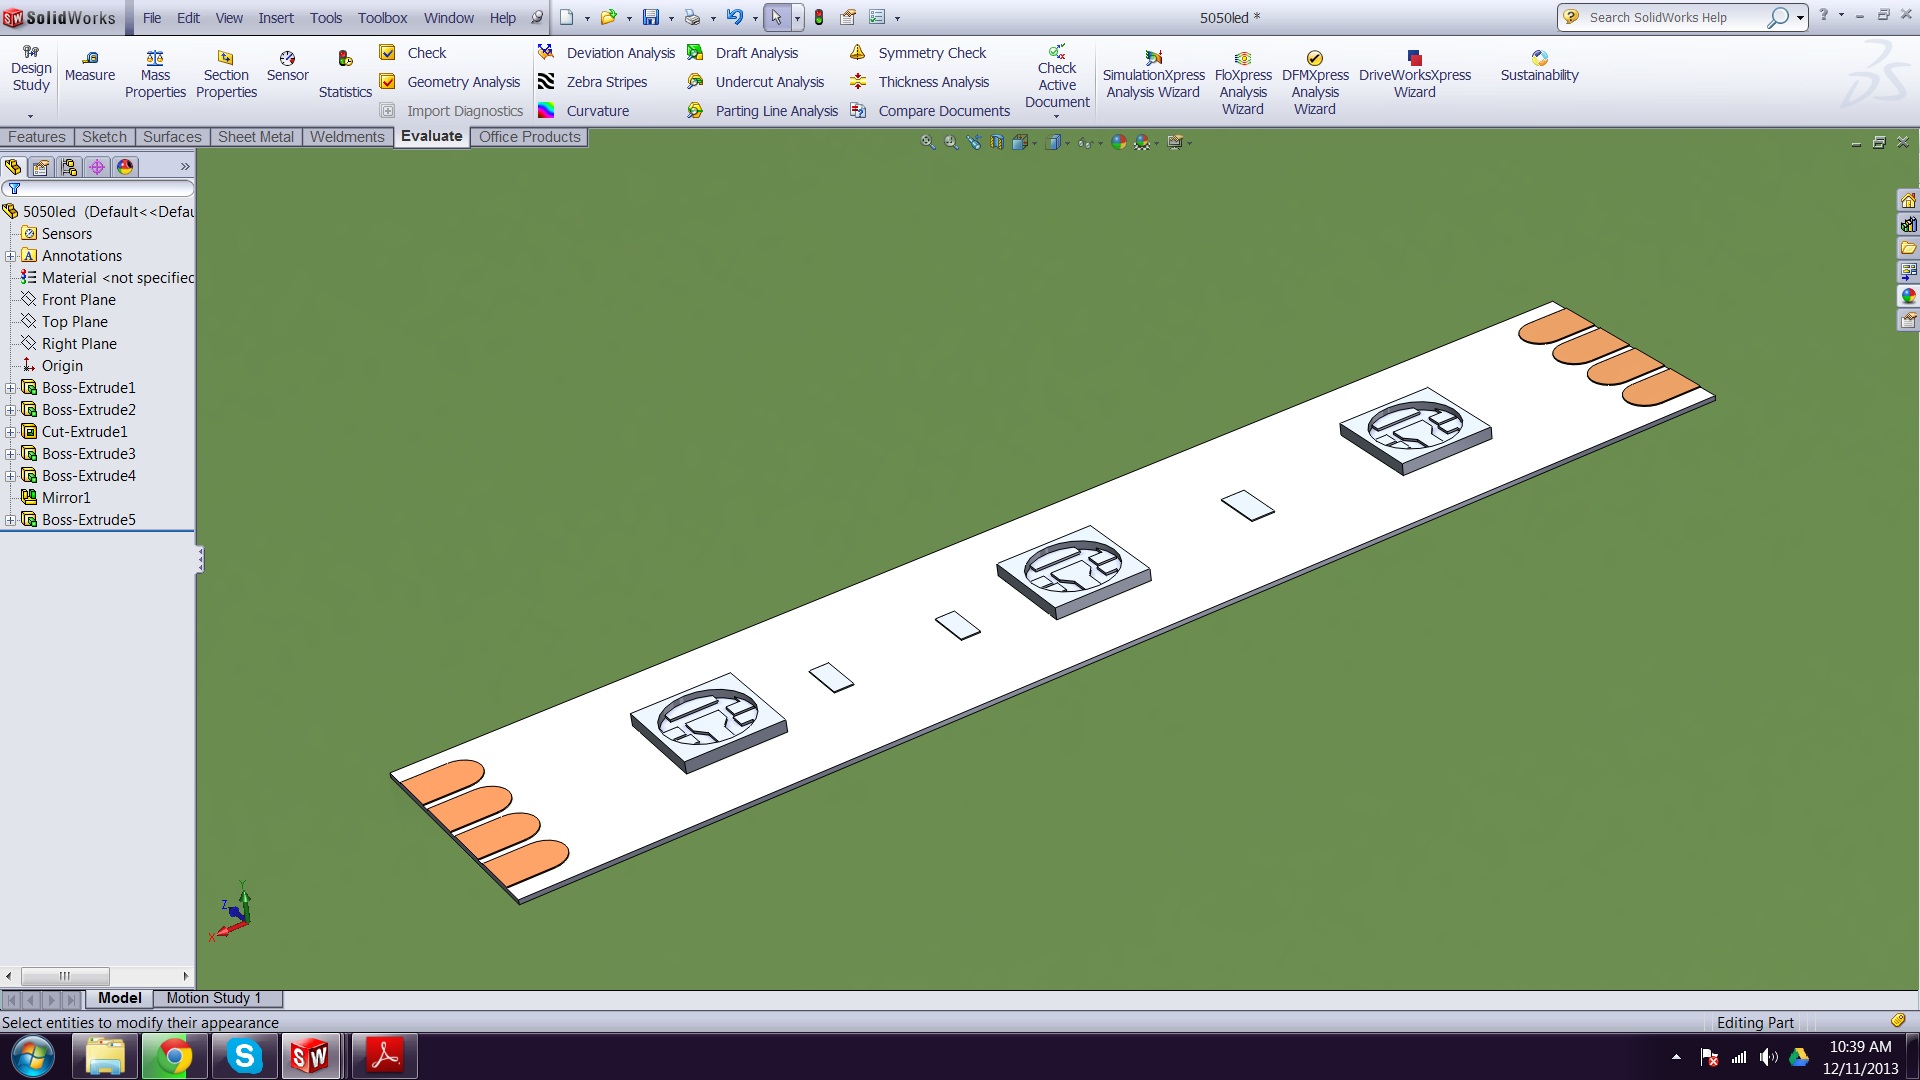Viewport: 1920px width, 1080px height.
Task: Open the Sustainability tool
Action: (x=1539, y=66)
